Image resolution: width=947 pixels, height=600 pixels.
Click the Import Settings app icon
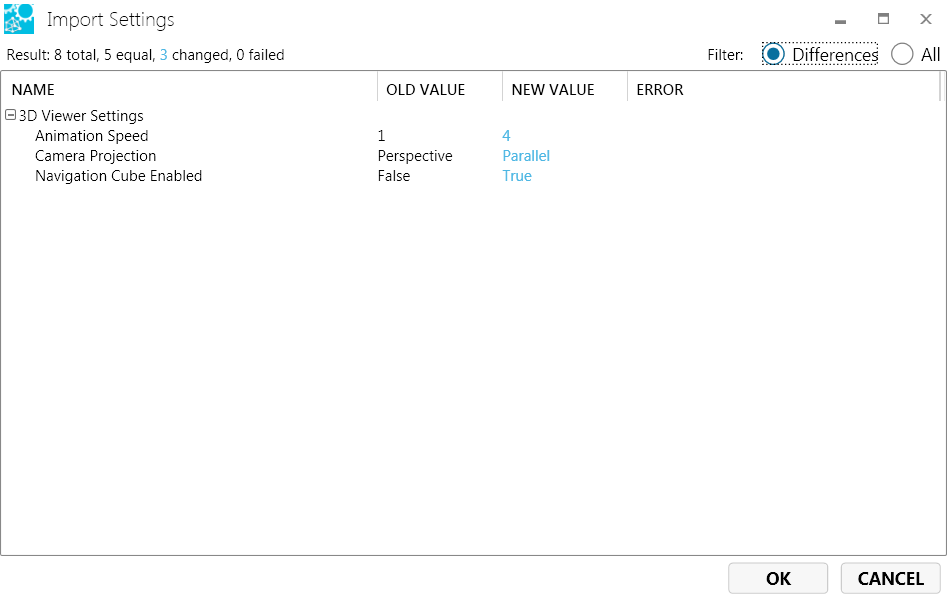pyautogui.click(x=19, y=19)
